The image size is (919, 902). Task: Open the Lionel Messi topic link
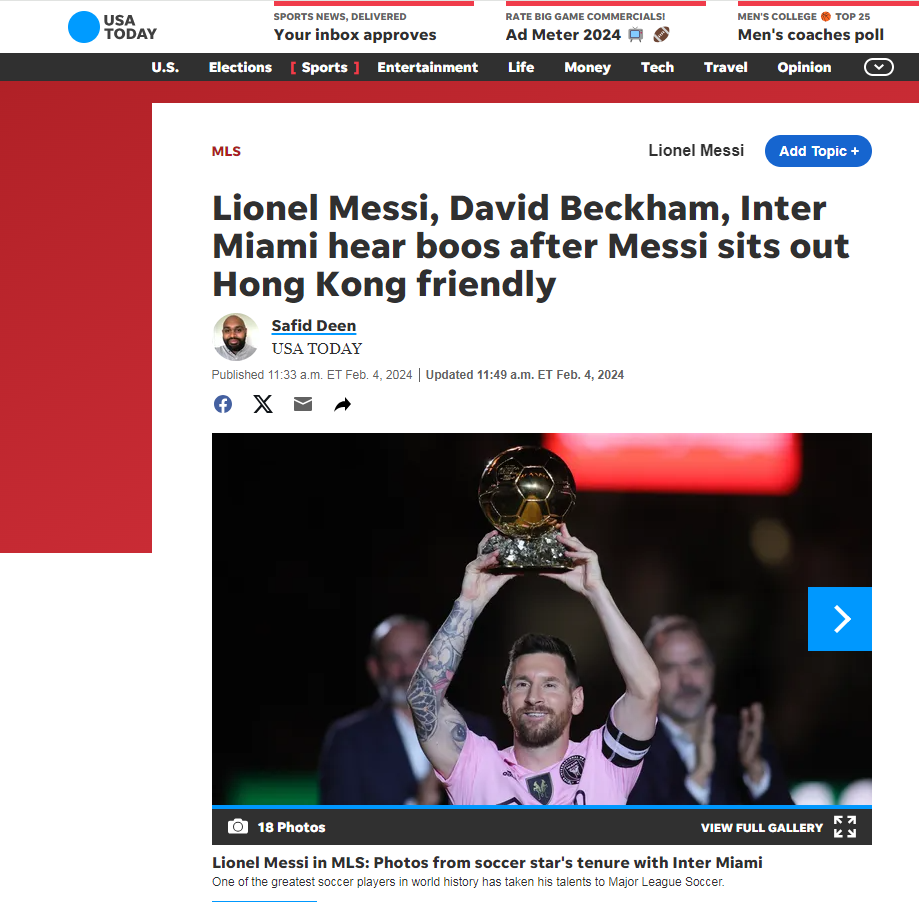coord(696,151)
